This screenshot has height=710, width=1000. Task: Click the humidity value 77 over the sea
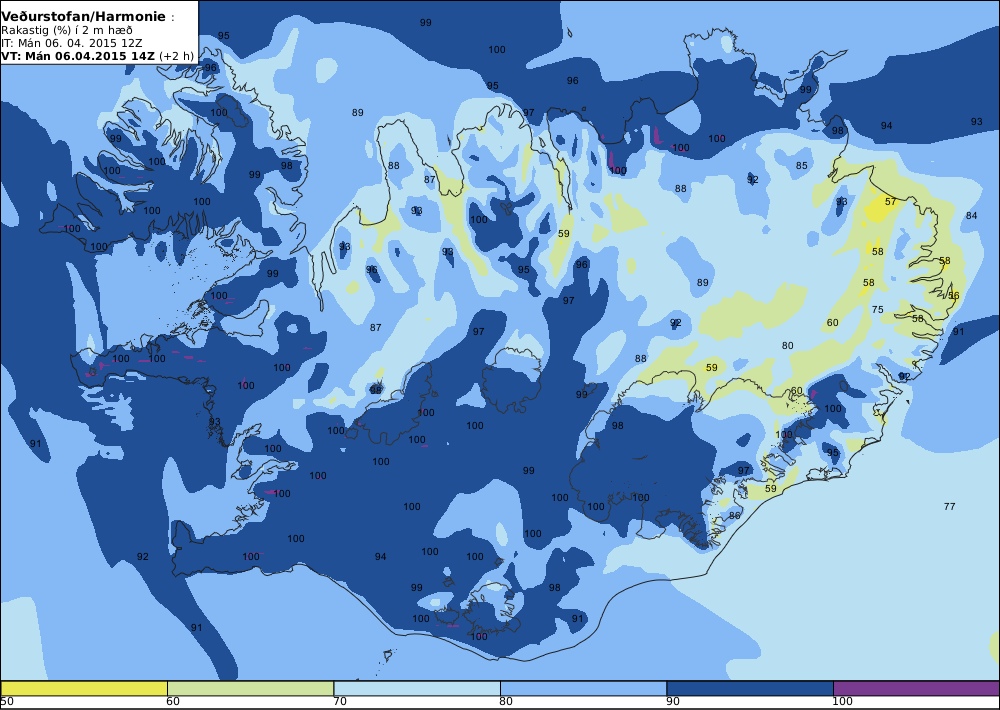(950, 507)
